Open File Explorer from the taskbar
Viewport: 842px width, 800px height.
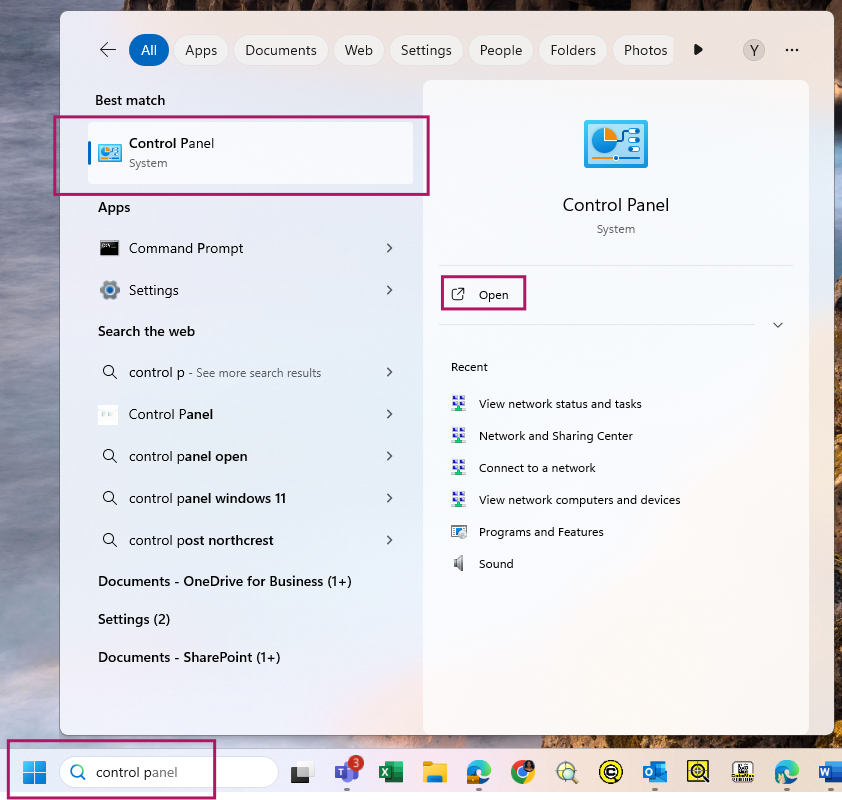click(434, 772)
